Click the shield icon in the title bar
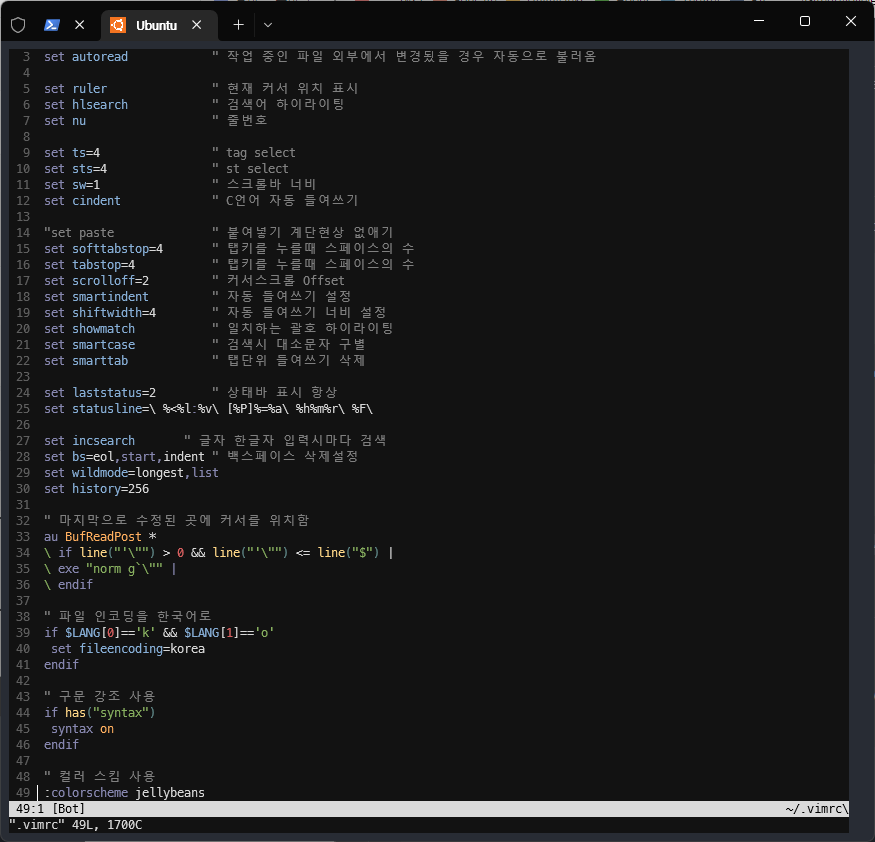This screenshot has height=842, width=875. click(x=18, y=25)
